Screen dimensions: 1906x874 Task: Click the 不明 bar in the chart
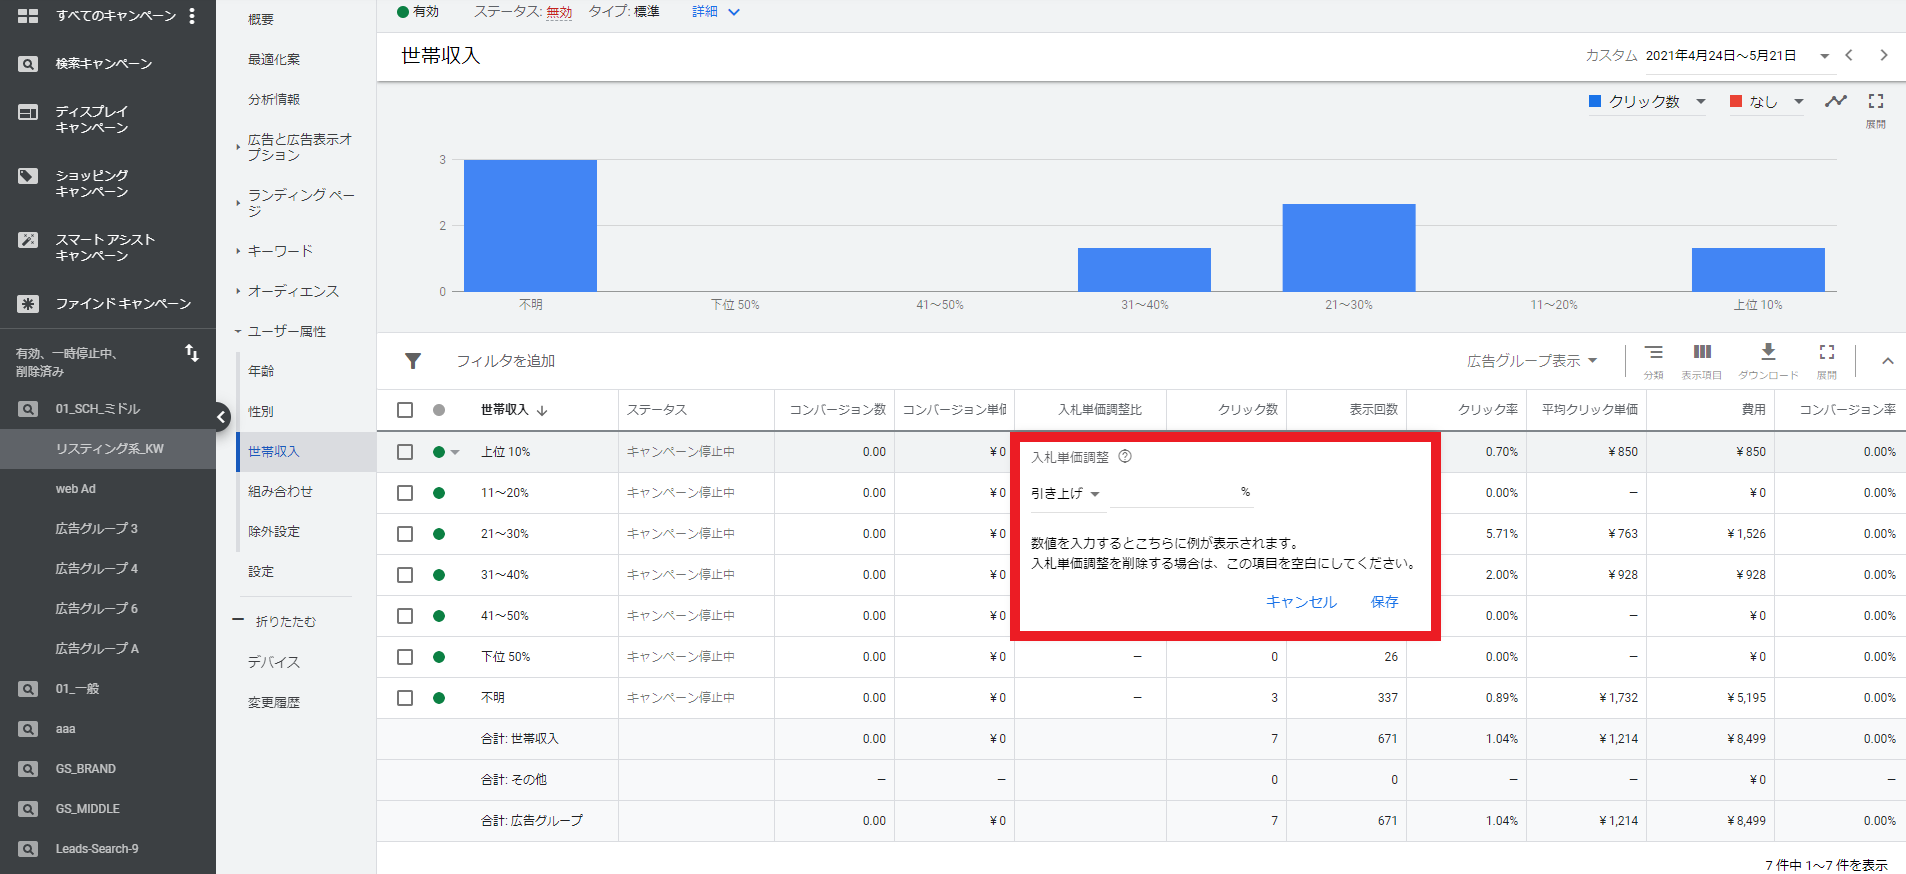point(530,226)
